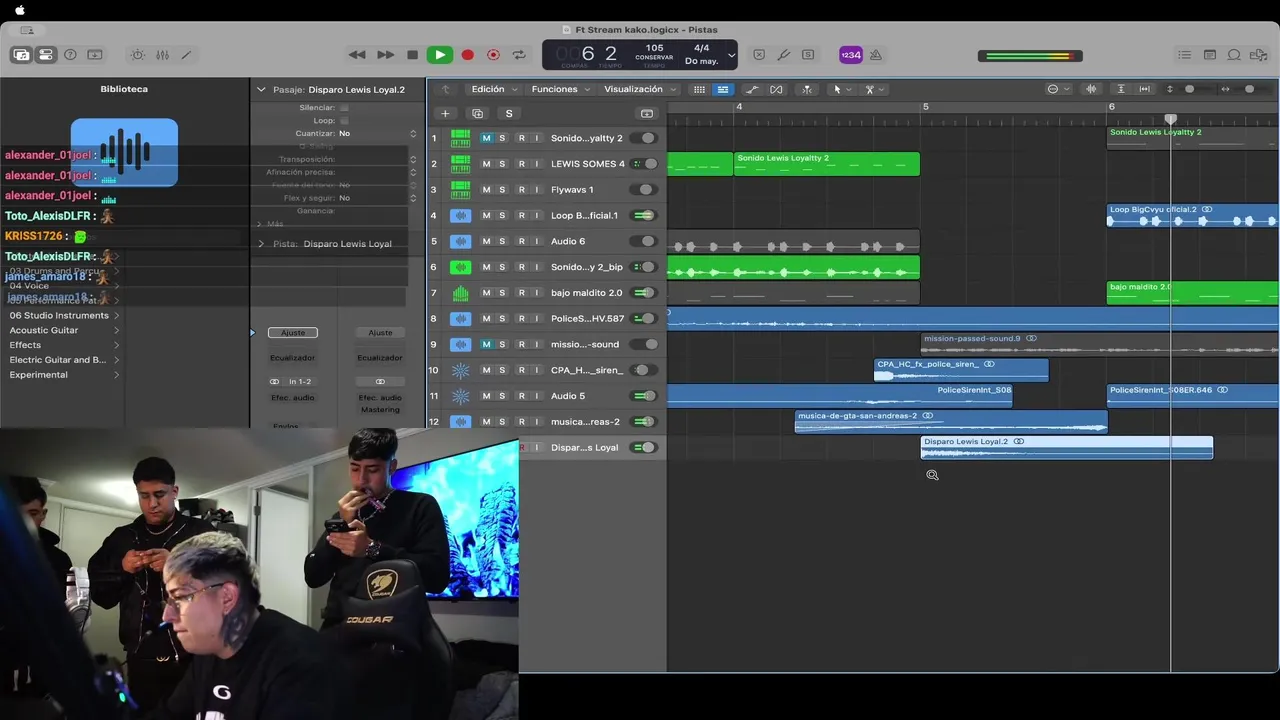Collapse the Pasaje region inspector

[x=261, y=89]
